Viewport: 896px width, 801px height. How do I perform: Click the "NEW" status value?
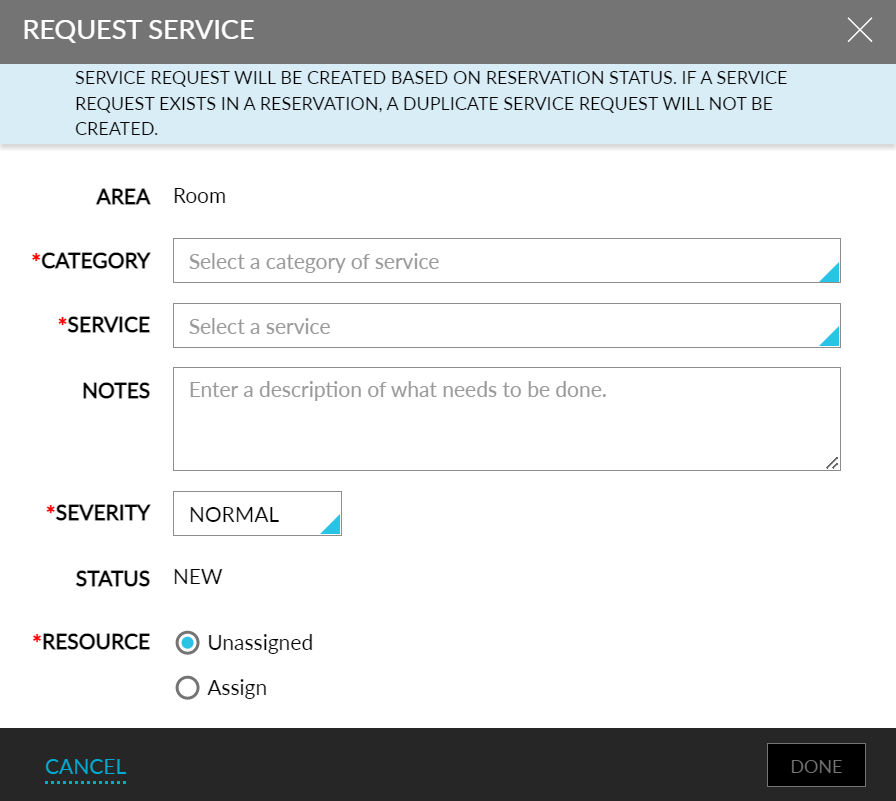[x=198, y=578]
